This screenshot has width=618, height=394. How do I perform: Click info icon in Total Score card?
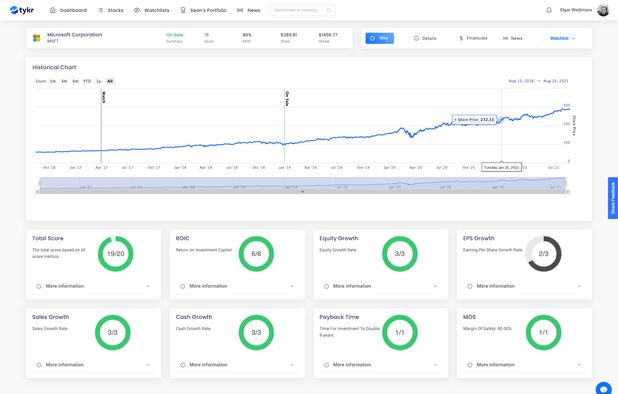point(39,286)
